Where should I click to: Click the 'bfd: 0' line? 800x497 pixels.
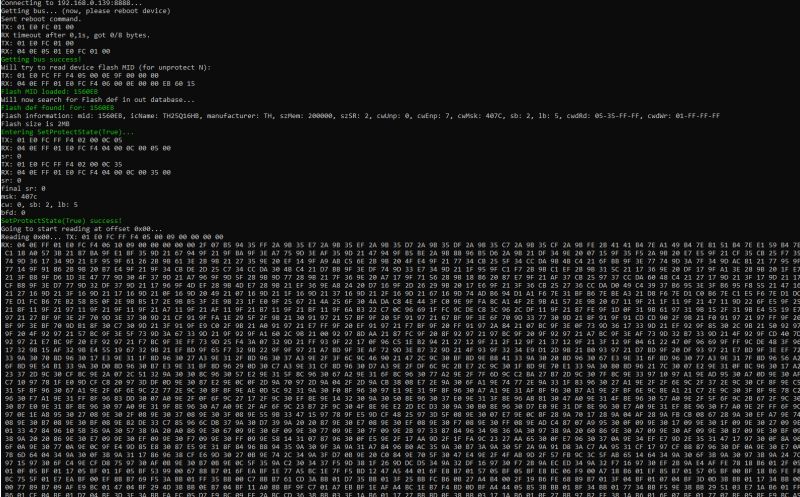(13, 213)
